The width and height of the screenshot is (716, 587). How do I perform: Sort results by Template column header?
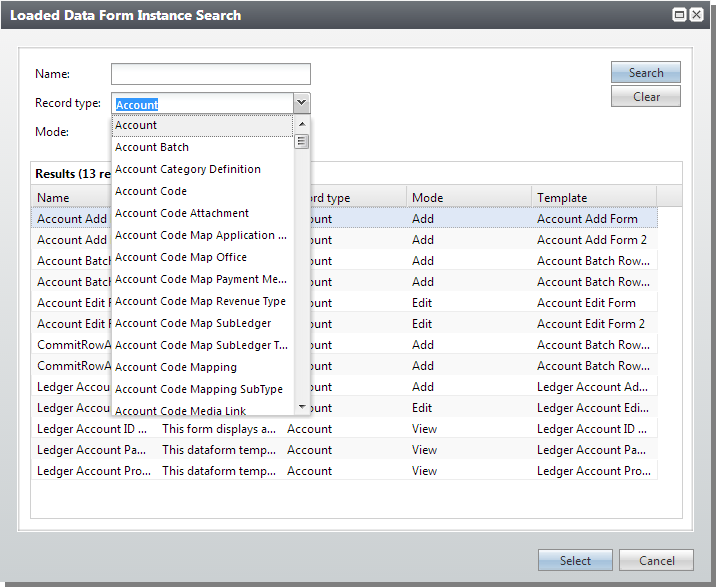coord(594,197)
